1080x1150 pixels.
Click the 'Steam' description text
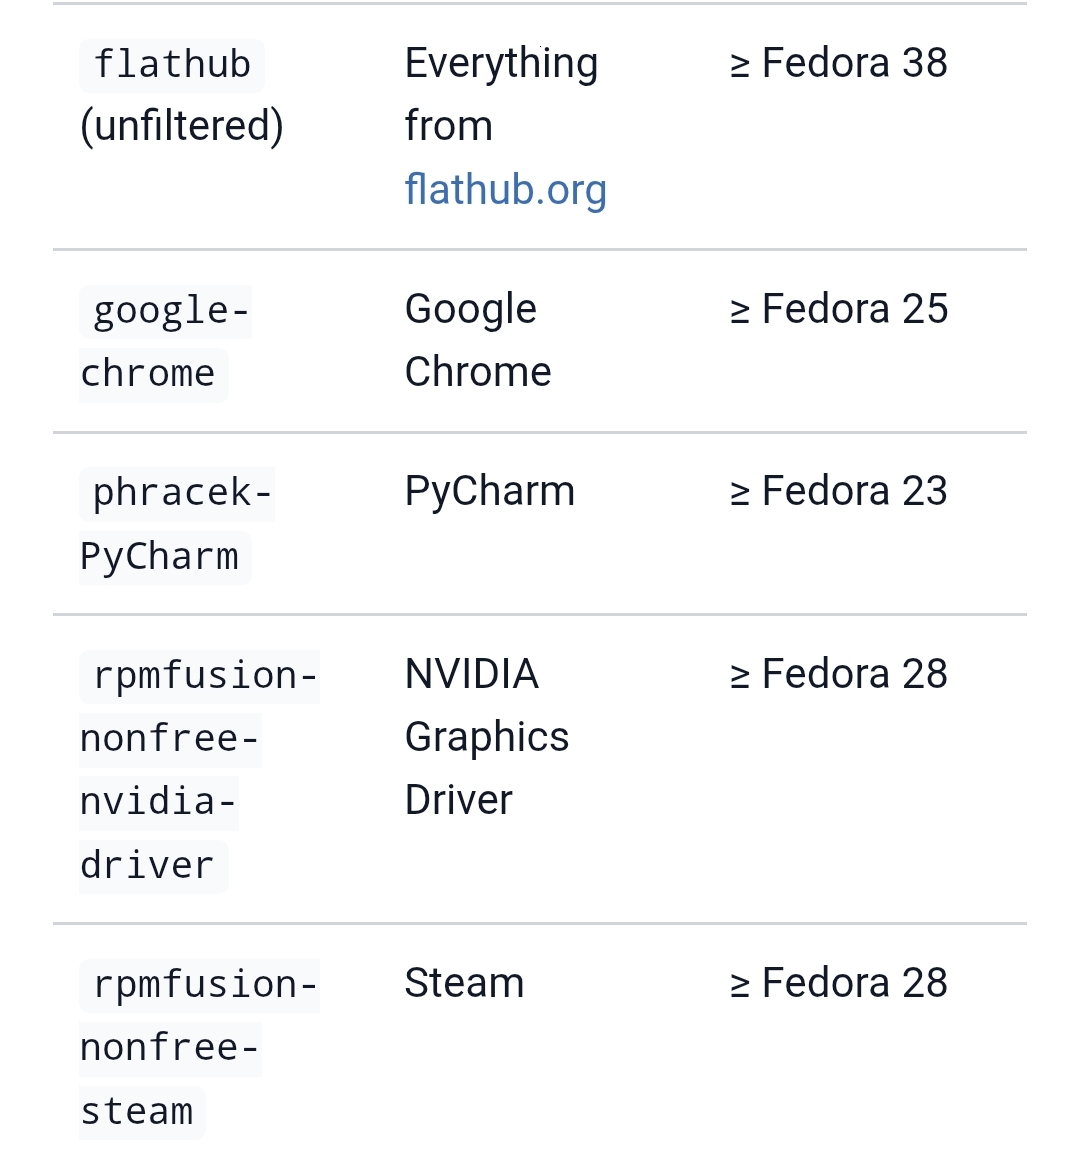pos(464,984)
